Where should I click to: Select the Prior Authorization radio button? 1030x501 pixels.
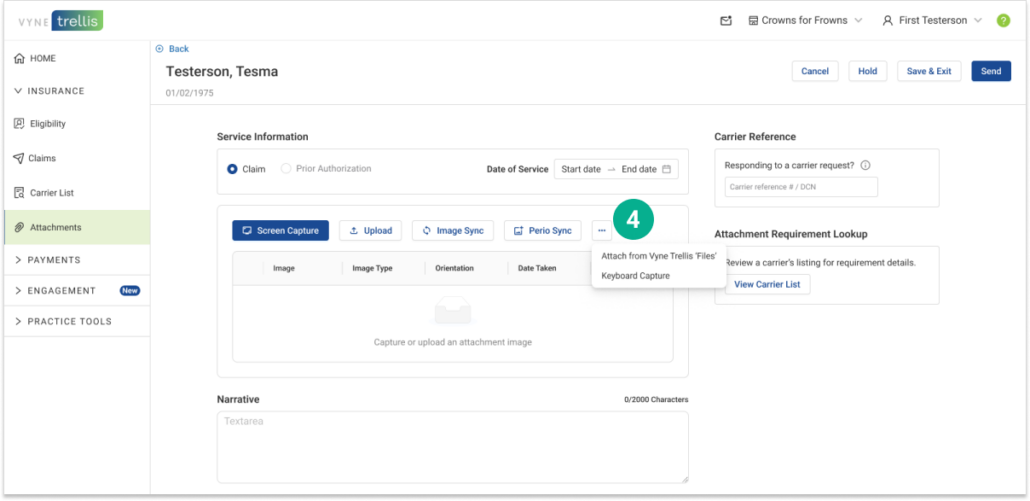(x=286, y=169)
